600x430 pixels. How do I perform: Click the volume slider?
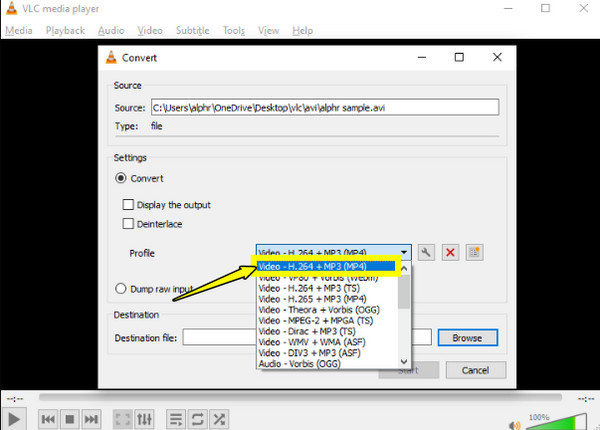(x=557, y=422)
